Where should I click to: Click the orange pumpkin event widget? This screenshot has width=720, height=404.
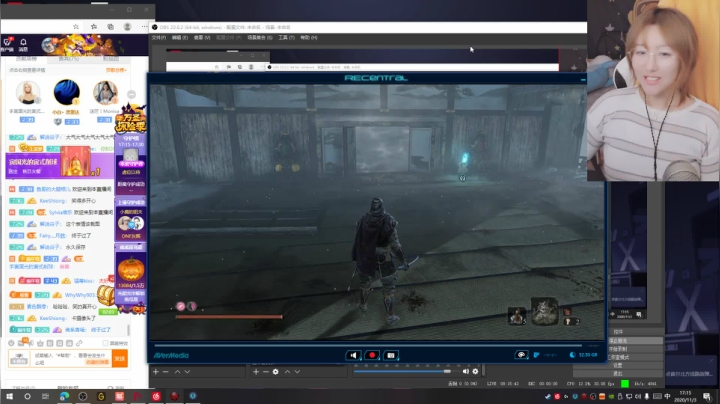pos(131,269)
